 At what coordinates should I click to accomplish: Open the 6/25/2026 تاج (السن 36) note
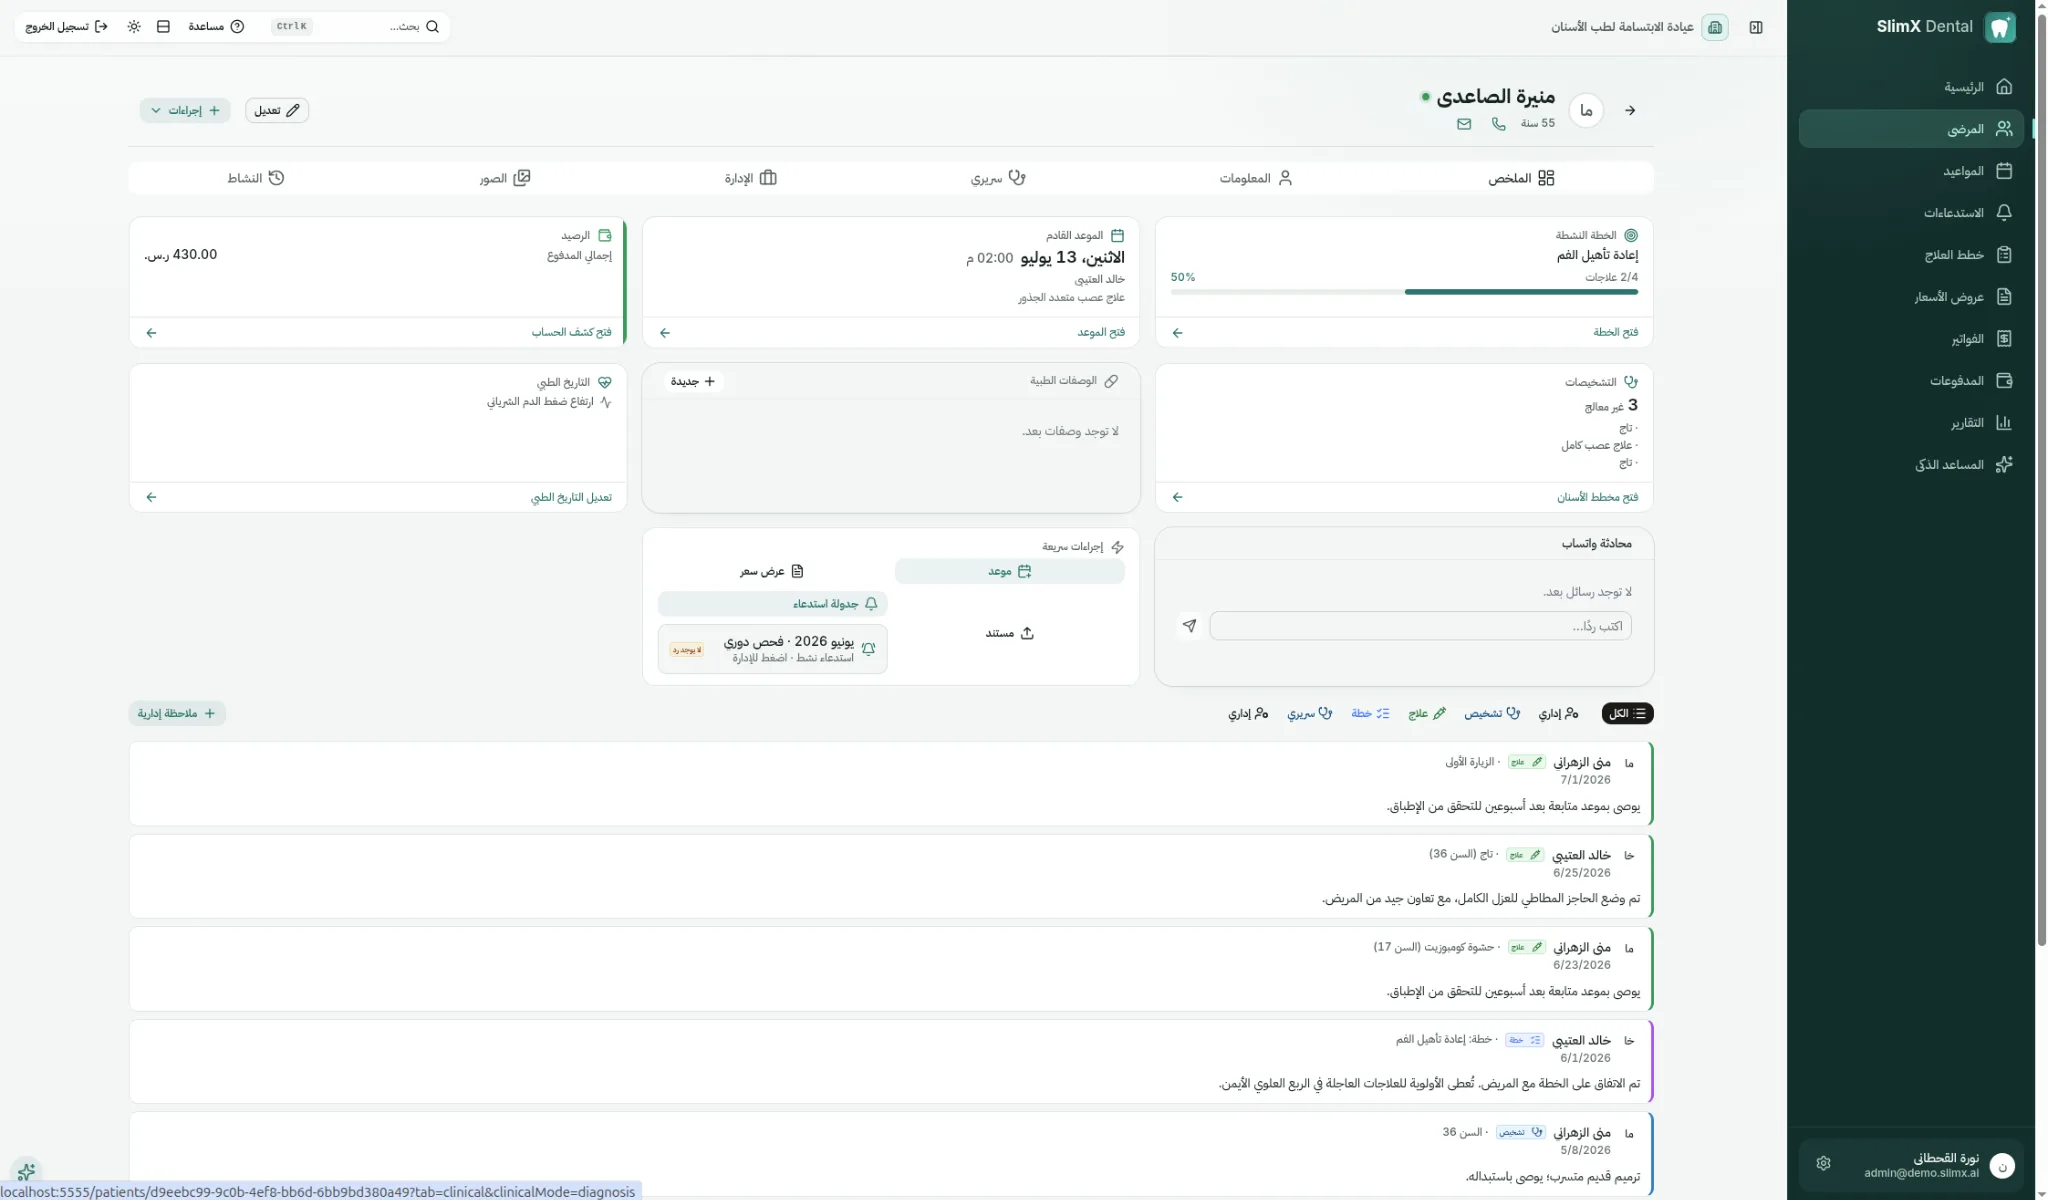[891, 877]
